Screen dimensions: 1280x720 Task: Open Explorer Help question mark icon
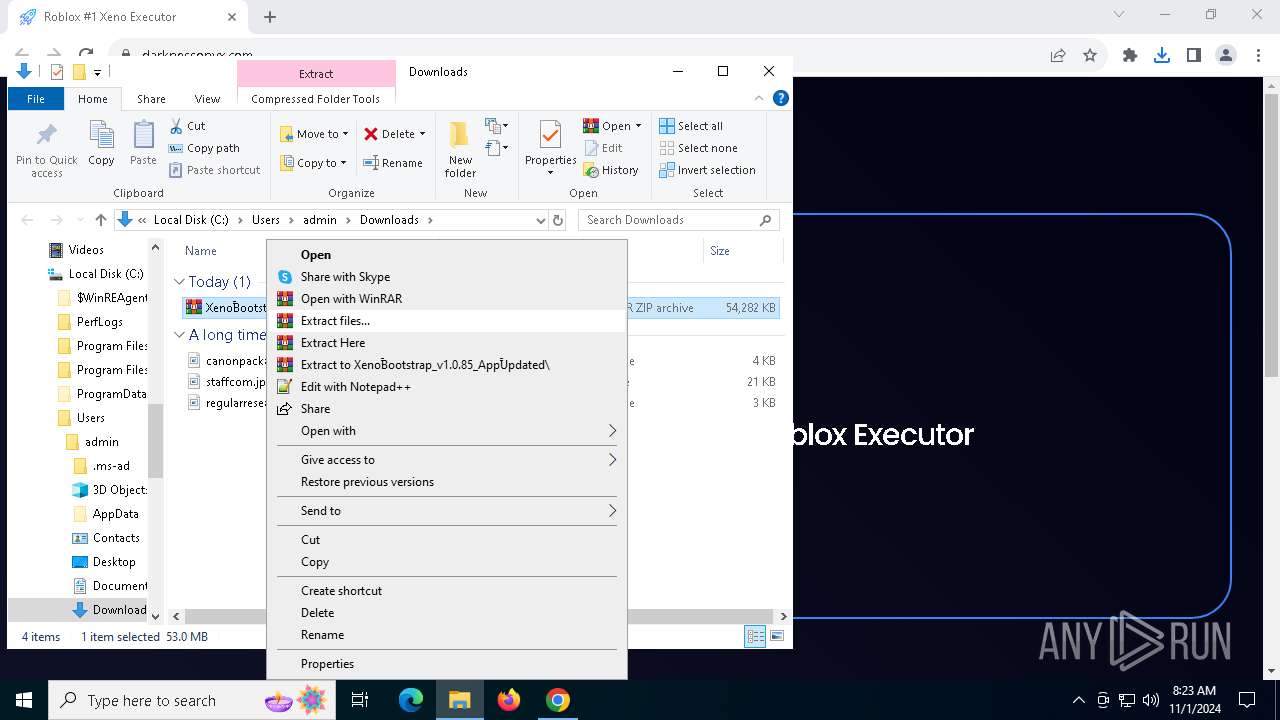(x=781, y=98)
